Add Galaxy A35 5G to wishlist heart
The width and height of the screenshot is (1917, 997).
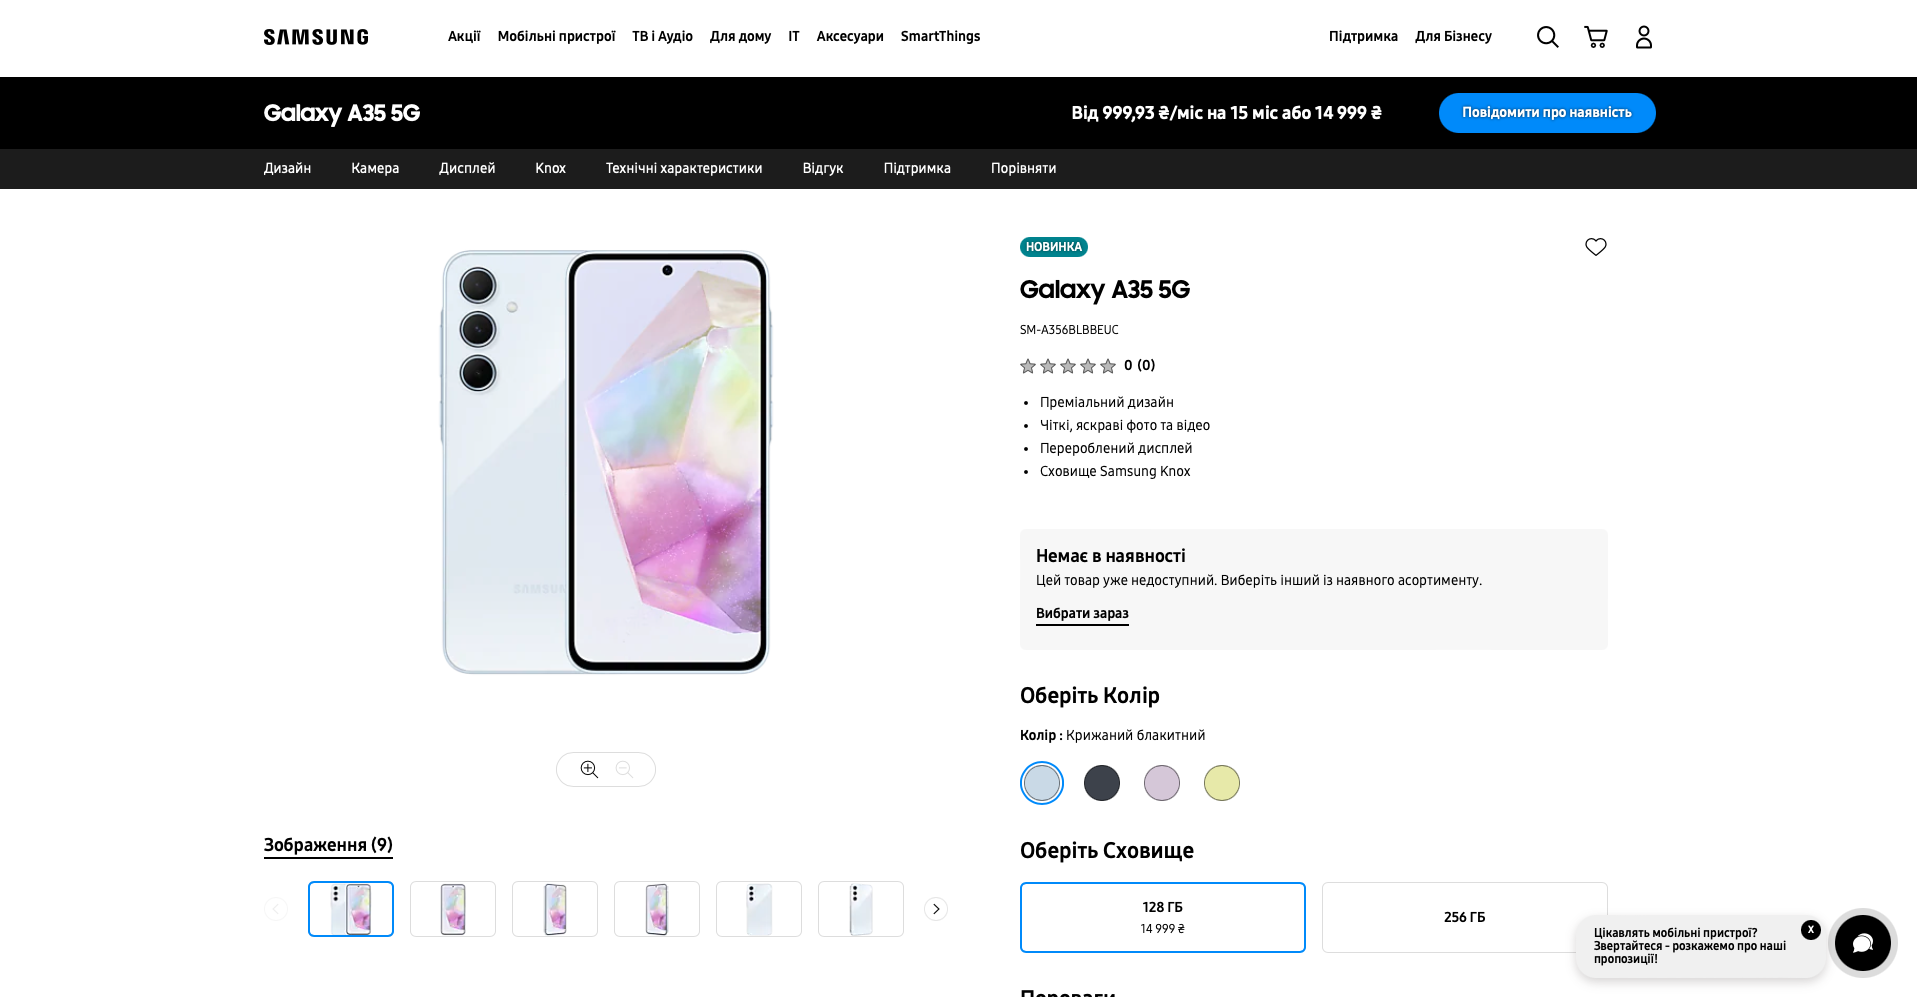1596,247
